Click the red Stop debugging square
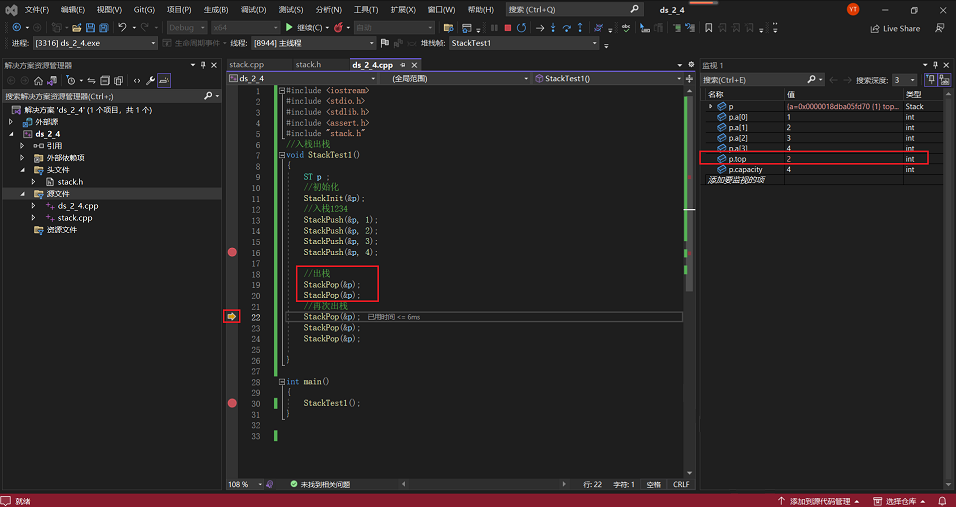This screenshot has height=507, width=956. (507, 28)
